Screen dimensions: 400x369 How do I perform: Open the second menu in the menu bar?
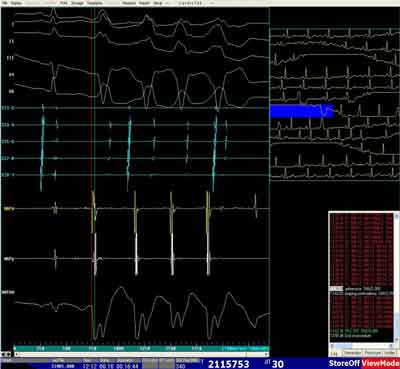click(15, 3)
